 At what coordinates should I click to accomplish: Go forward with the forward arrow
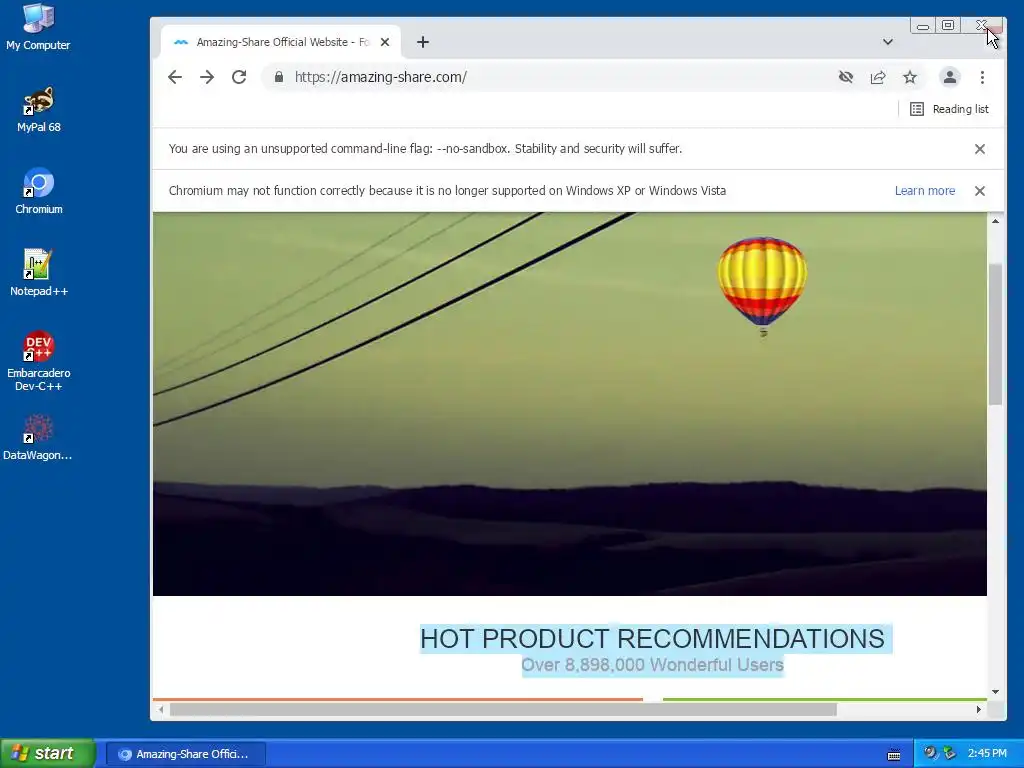click(207, 77)
